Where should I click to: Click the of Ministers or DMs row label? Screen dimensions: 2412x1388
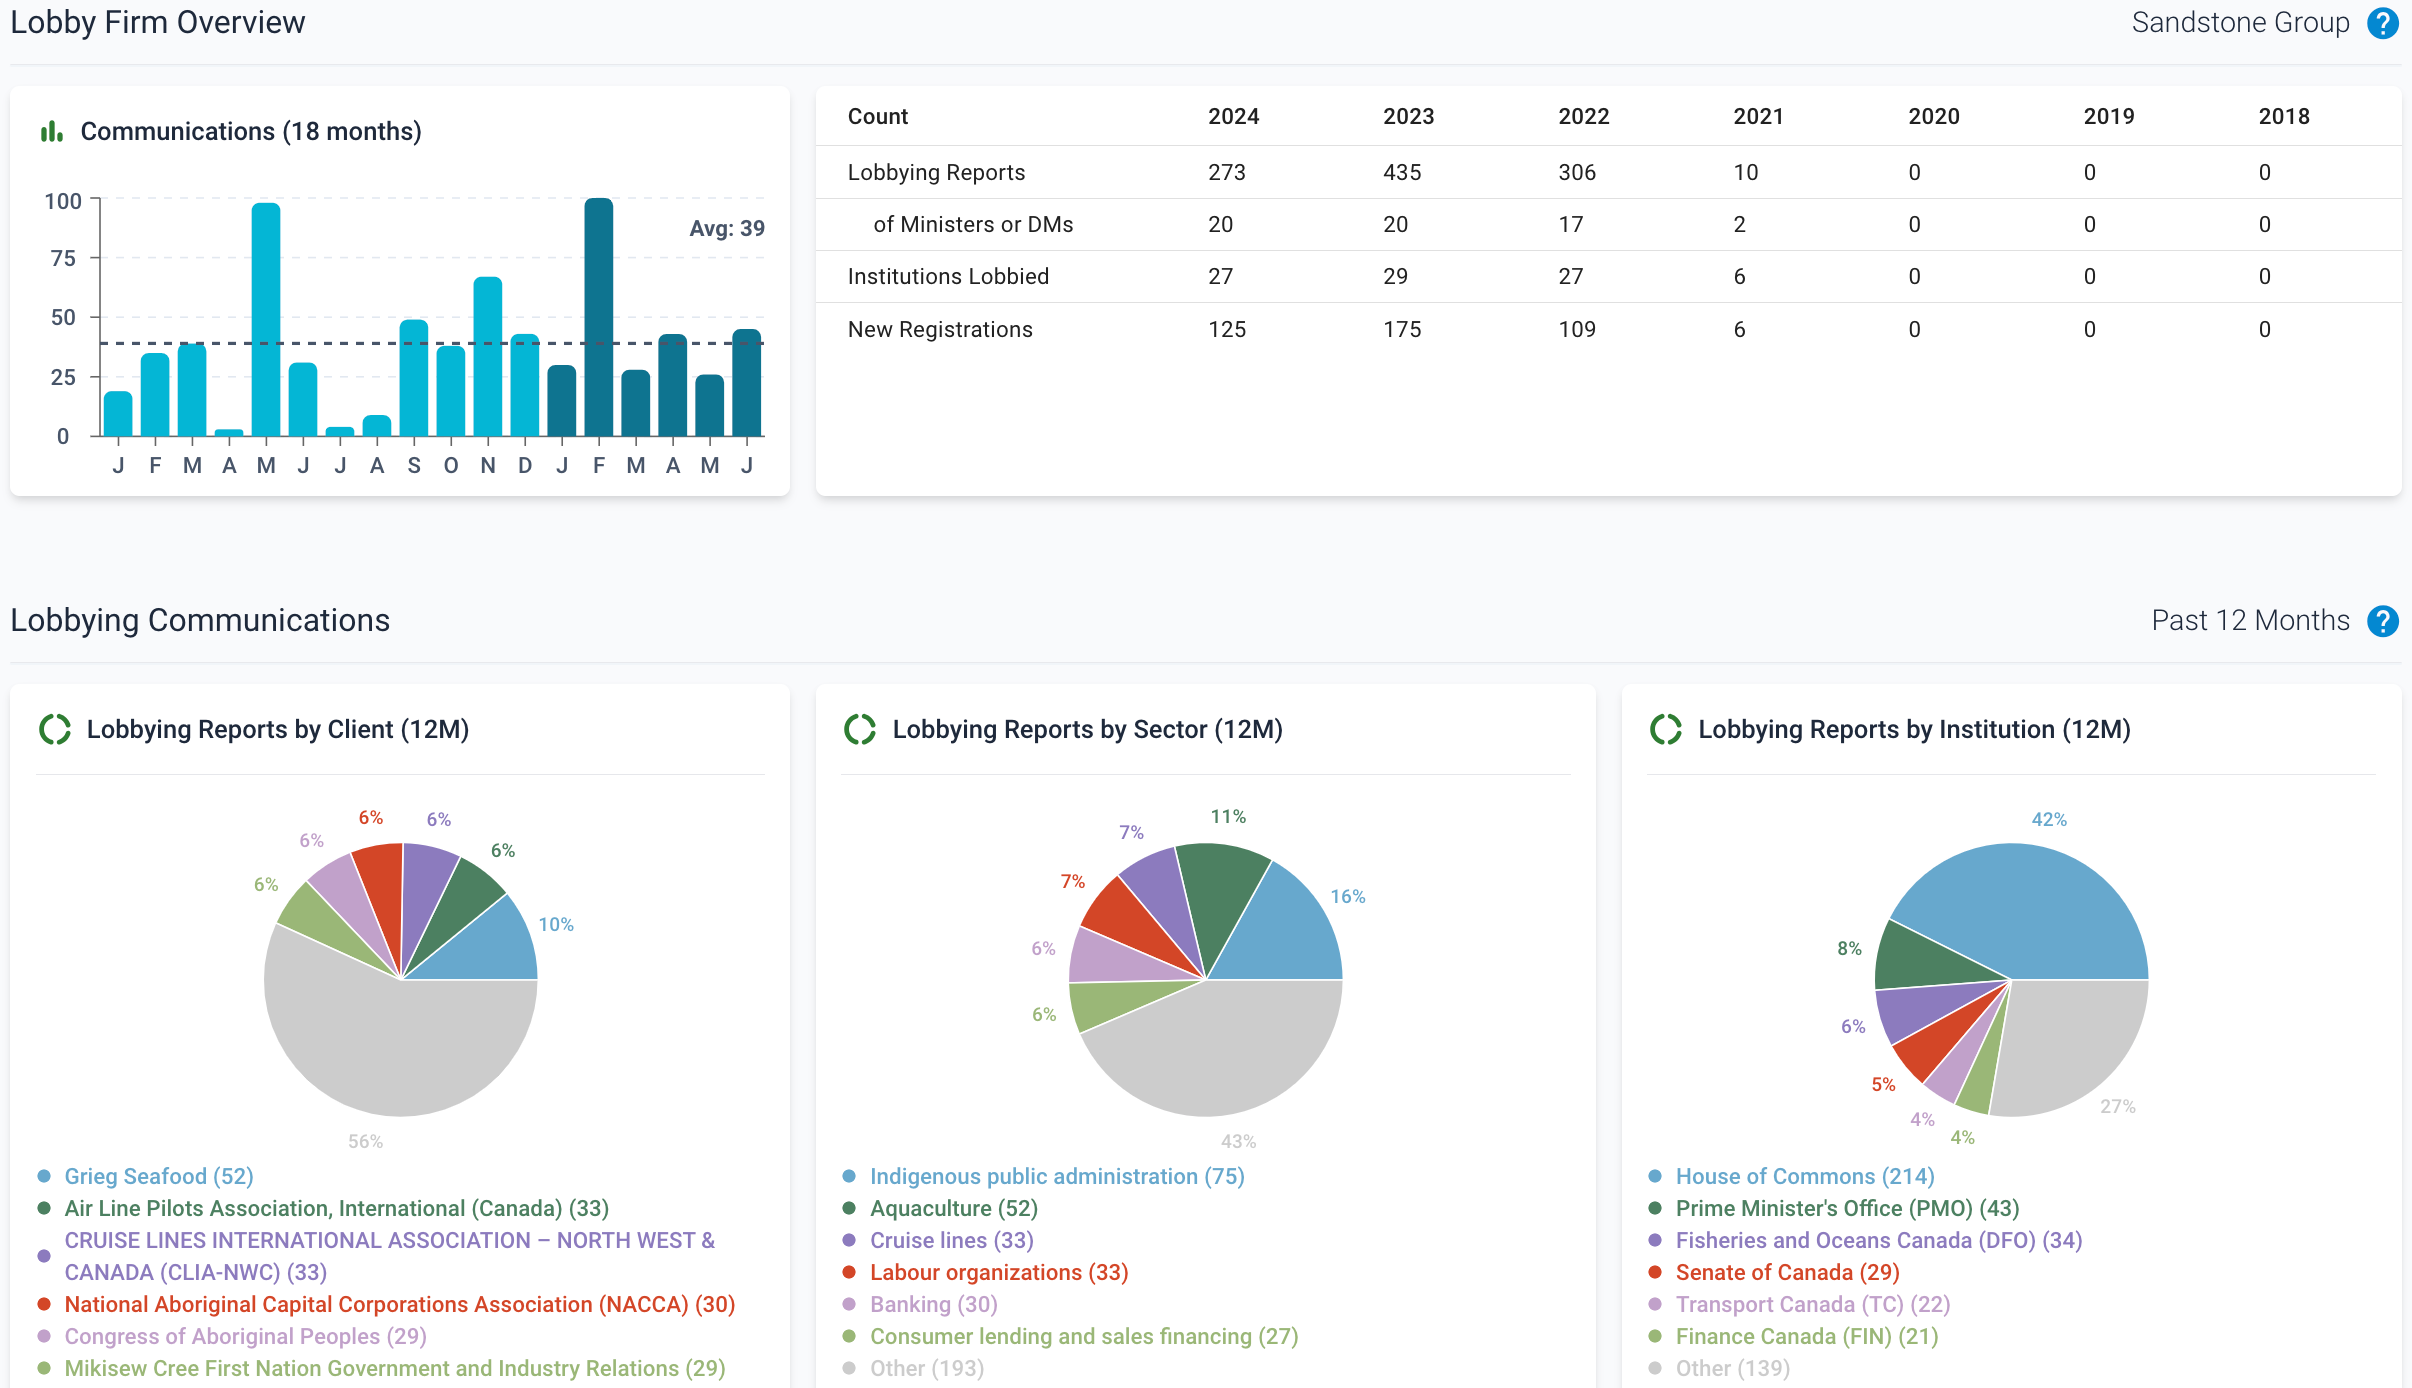coord(973,224)
